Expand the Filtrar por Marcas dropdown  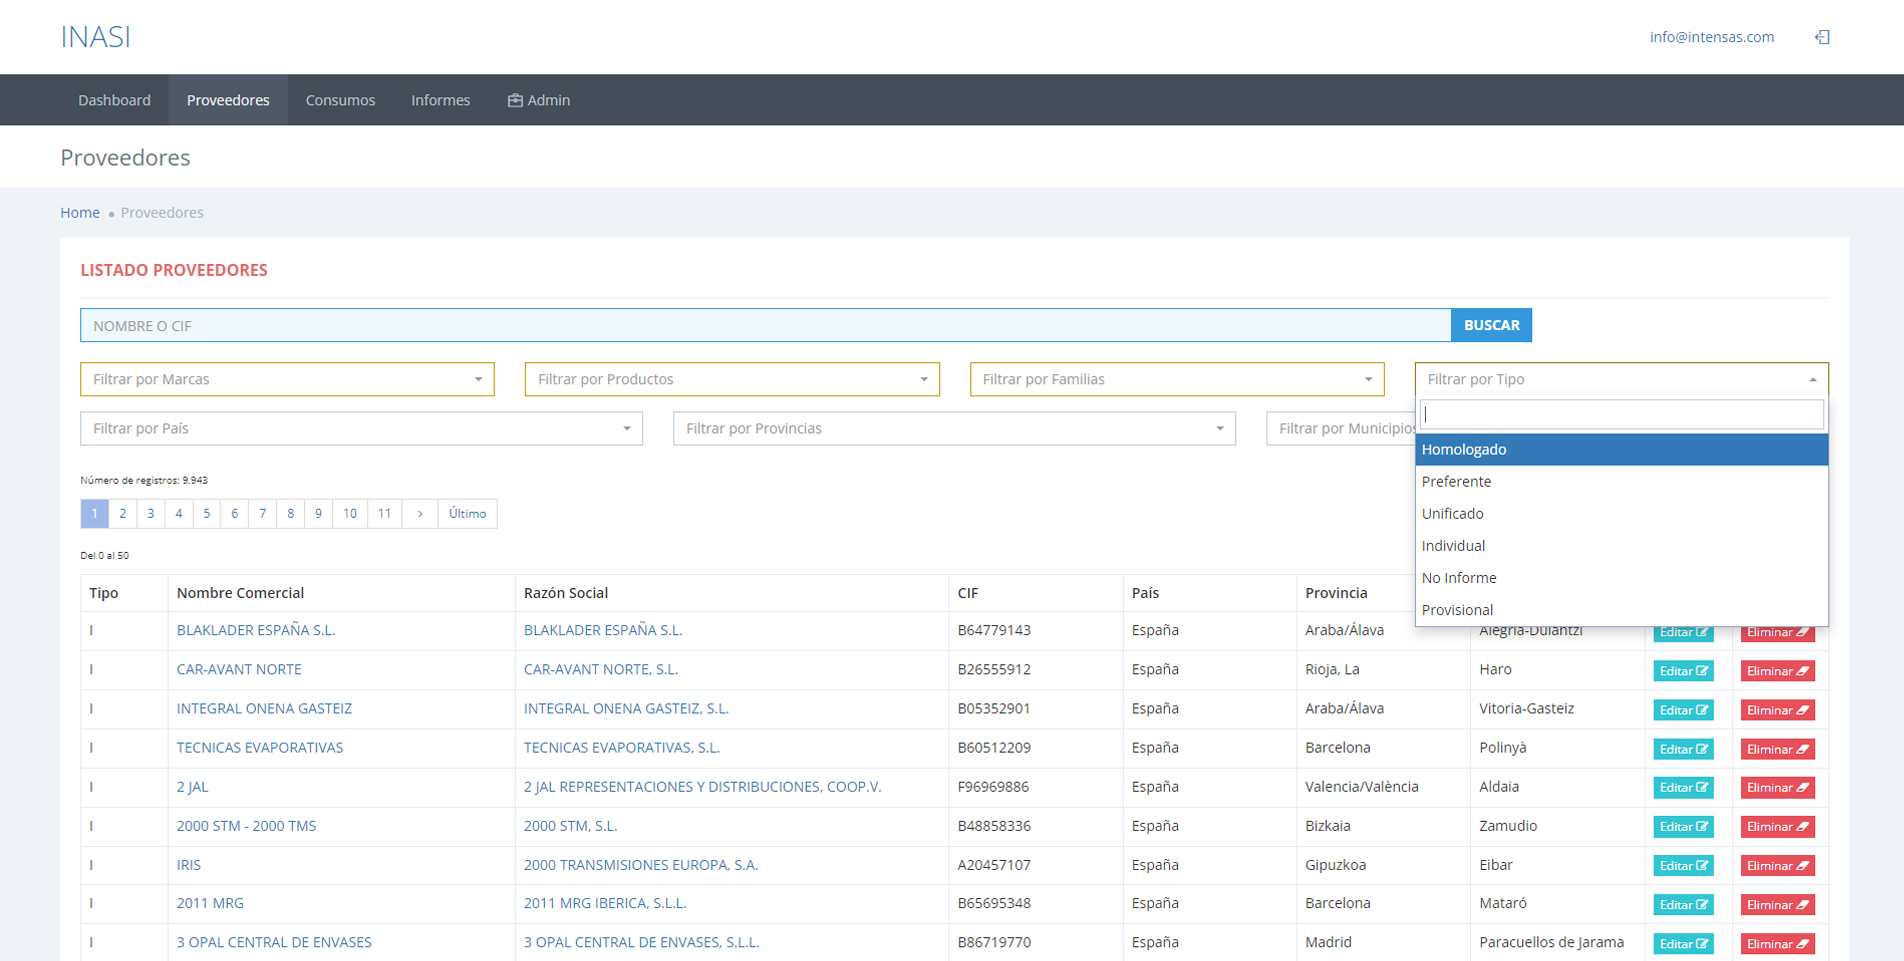287,379
